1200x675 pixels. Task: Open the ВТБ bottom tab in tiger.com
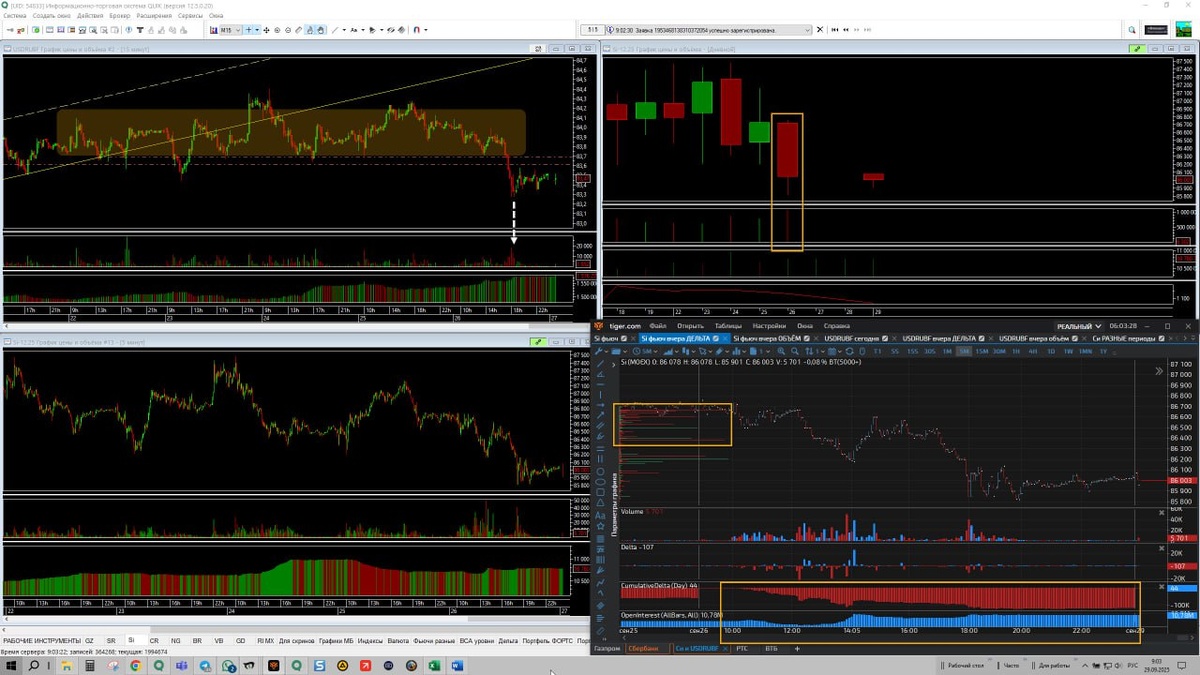point(772,649)
